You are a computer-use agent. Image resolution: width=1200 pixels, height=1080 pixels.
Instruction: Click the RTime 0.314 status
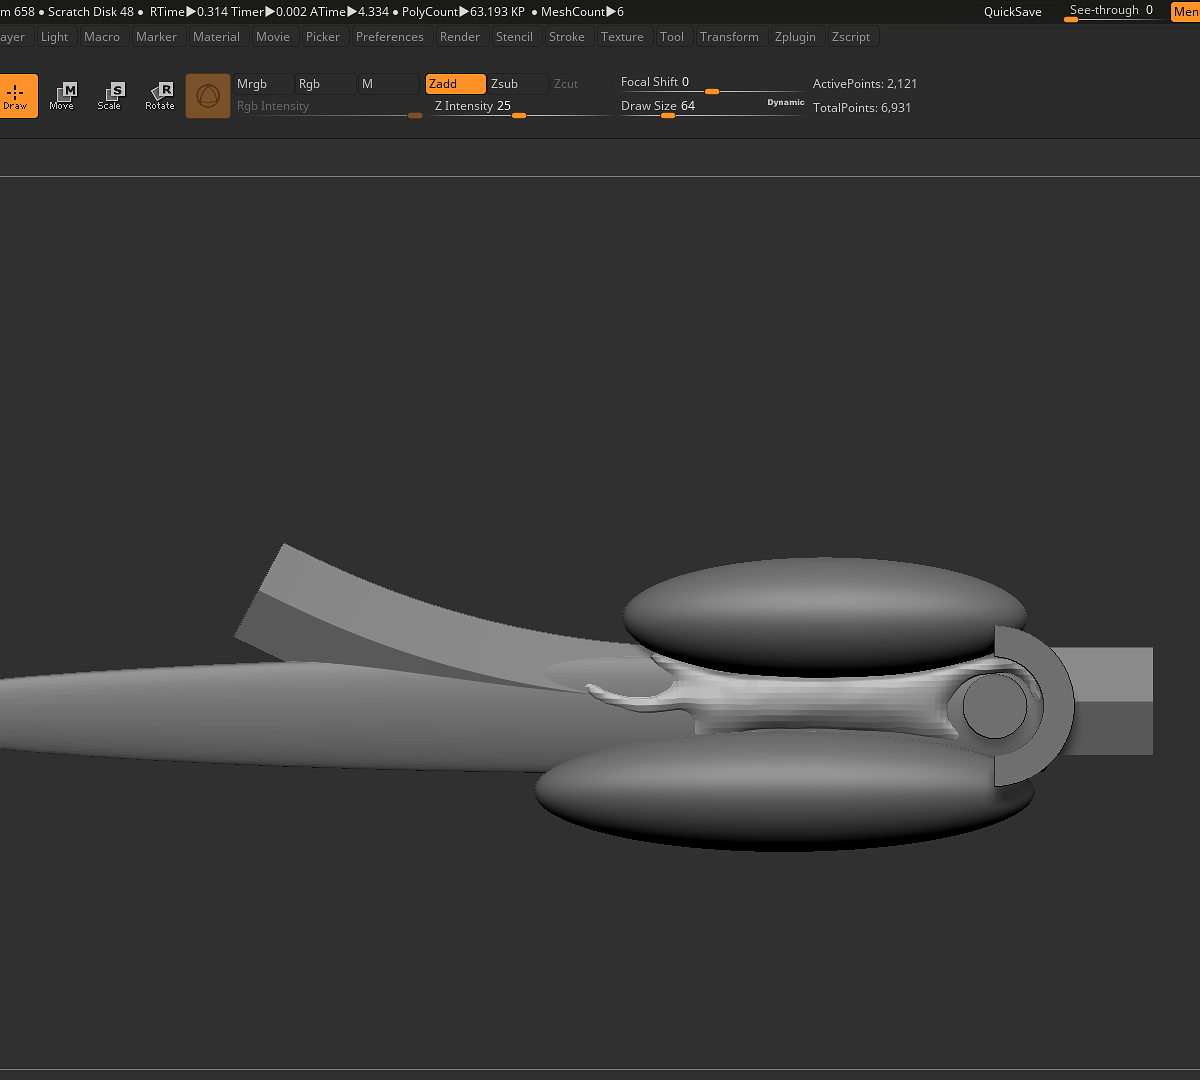[x=189, y=12]
